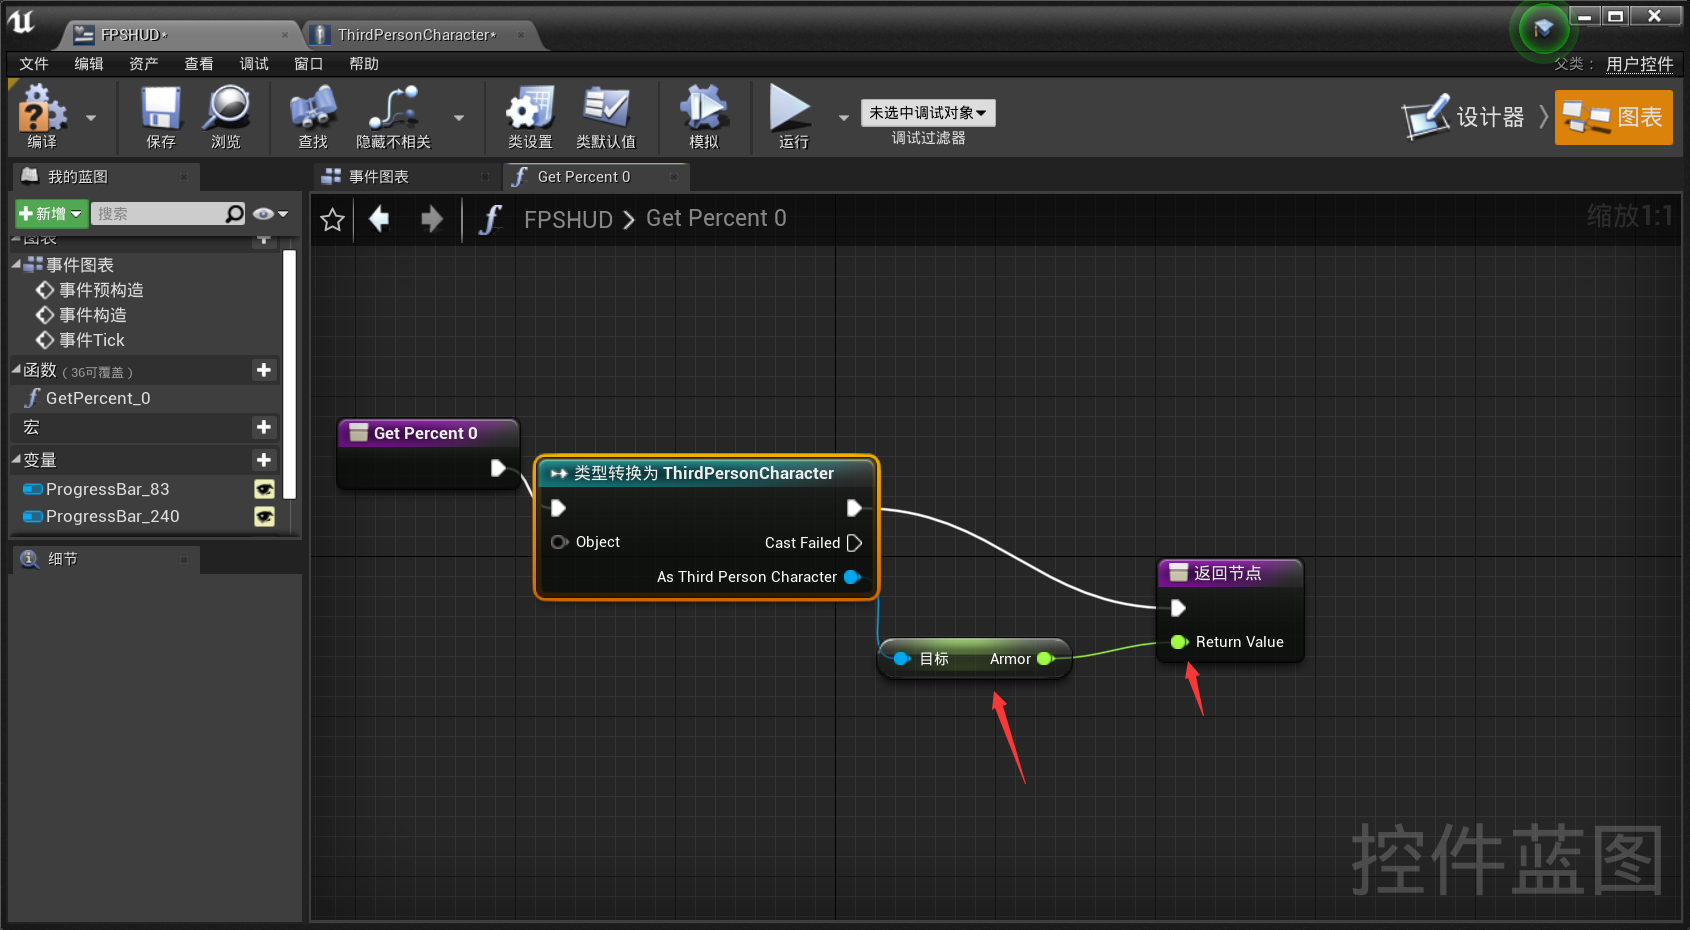Click the favorite star icon in graph bar
Image resolution: width=1690 pixels, height=930 pixels.
click(333, 219)
